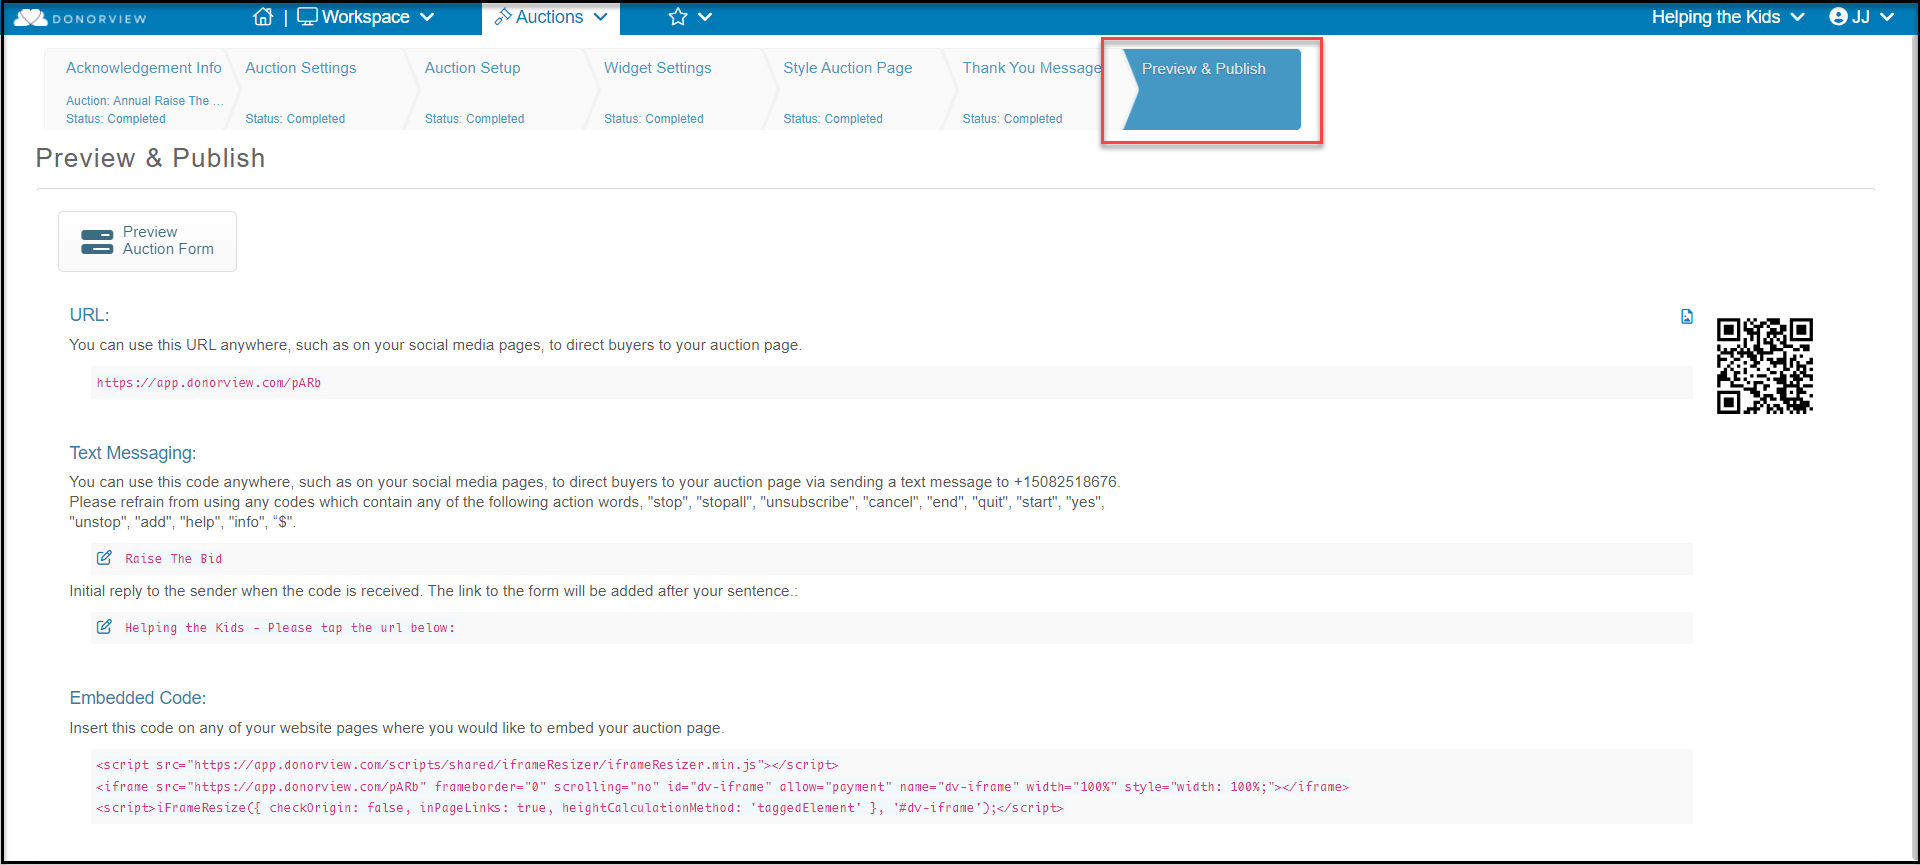
Task: Go to the Auction Setup step
Action: point(473,68)
